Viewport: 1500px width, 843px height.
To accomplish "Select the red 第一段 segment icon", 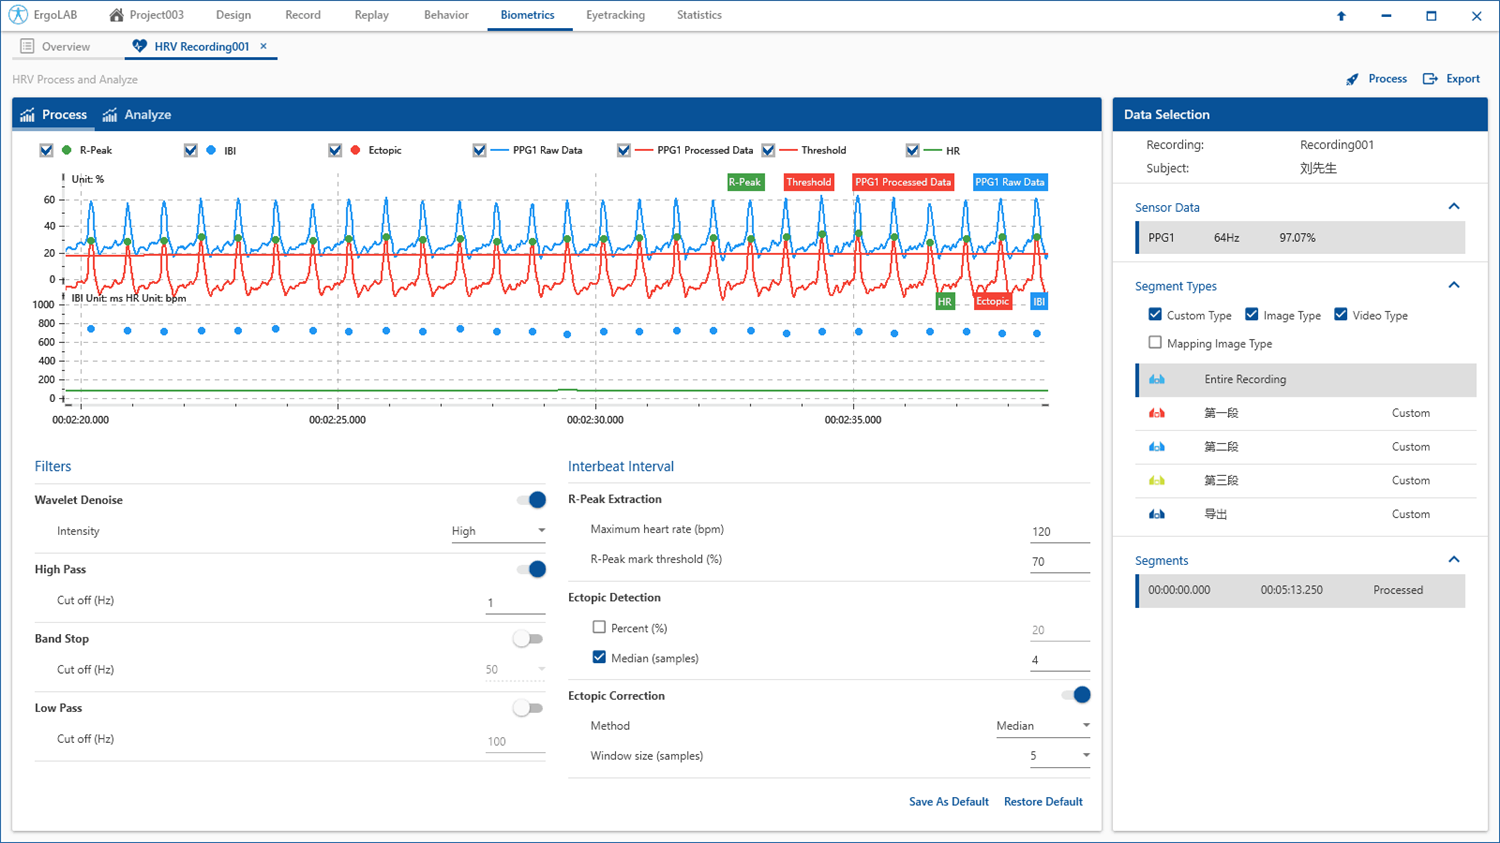I will click(x=1157, y=413).
